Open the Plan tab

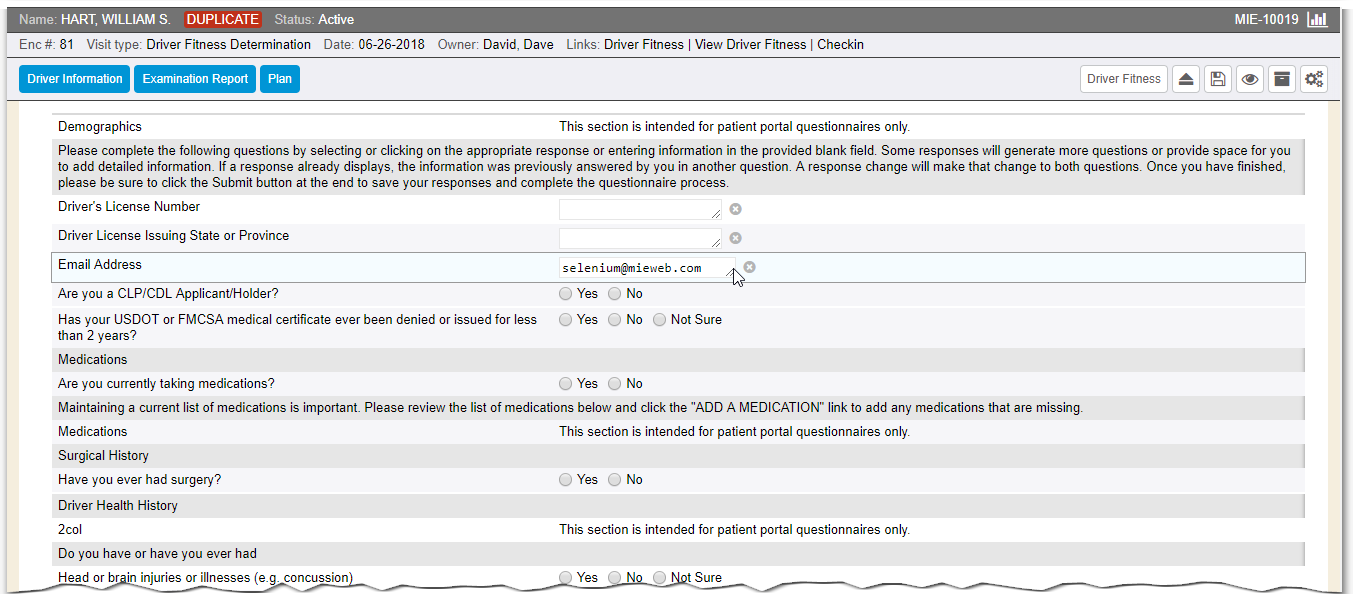coord(280,79)
